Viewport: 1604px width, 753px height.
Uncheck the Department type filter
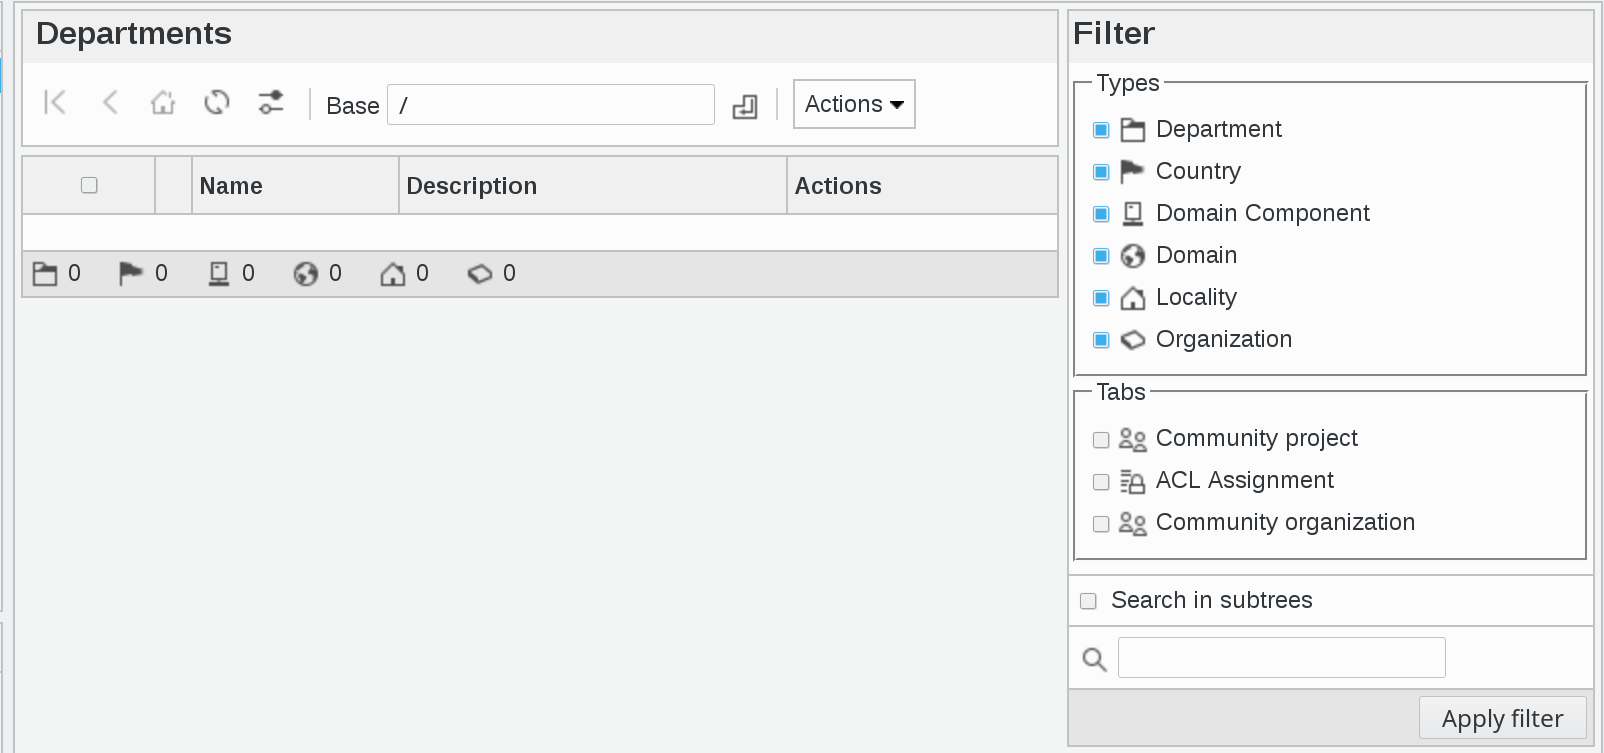click(x=1101, y=130)
